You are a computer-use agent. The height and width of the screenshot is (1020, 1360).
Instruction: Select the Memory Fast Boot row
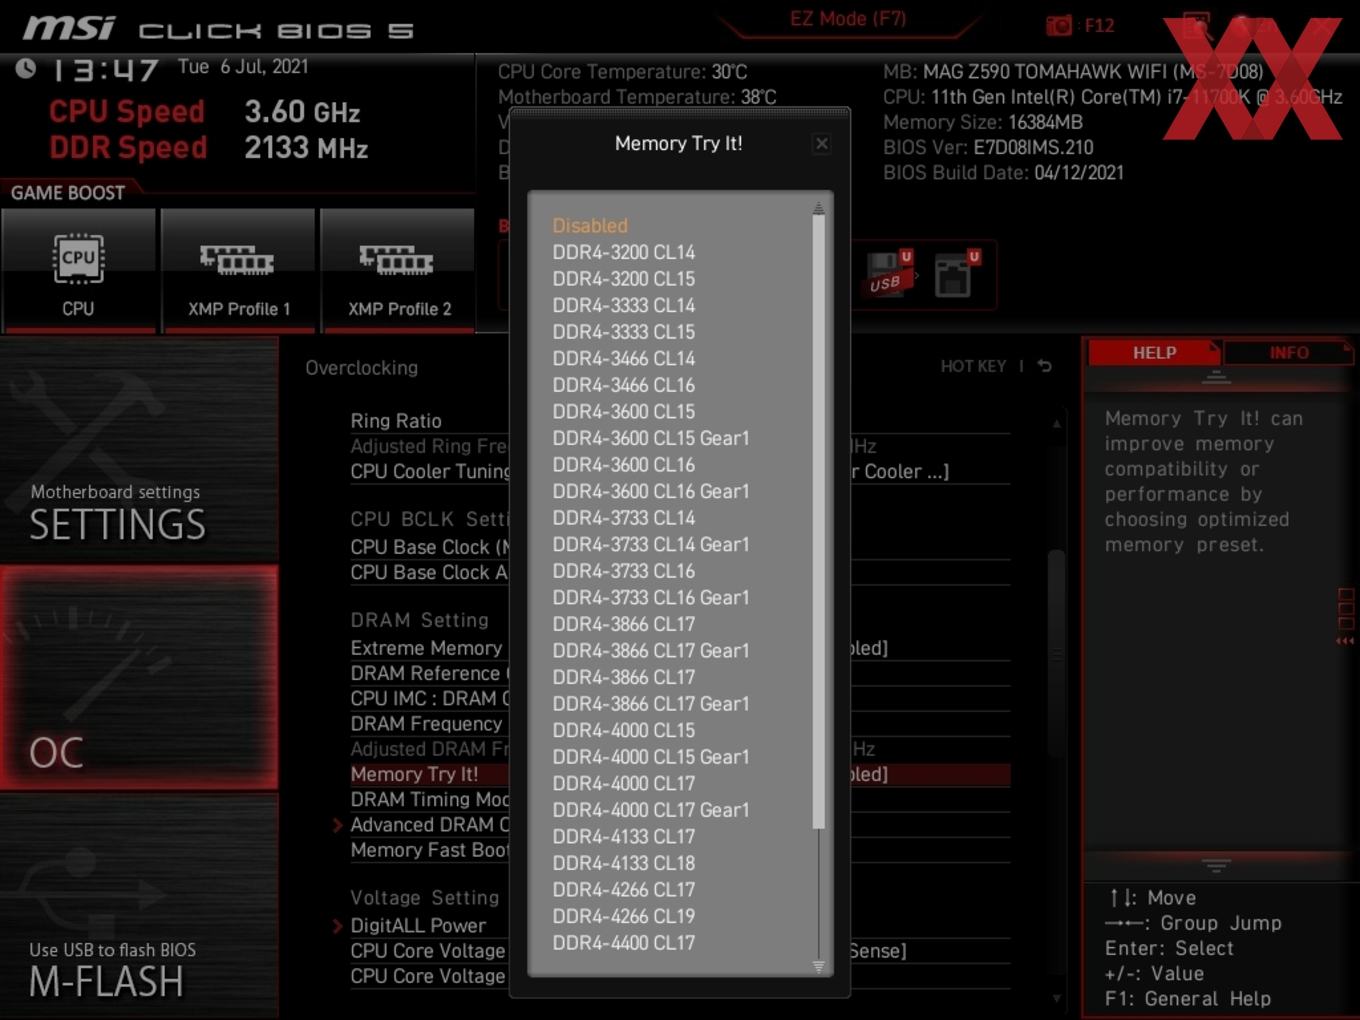(430, 850)
